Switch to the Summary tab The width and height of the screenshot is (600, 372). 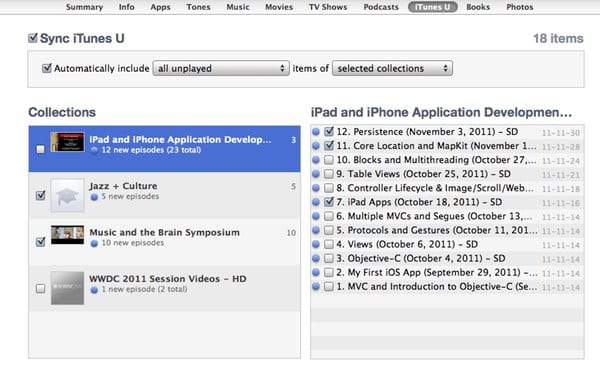pos(84,7)
